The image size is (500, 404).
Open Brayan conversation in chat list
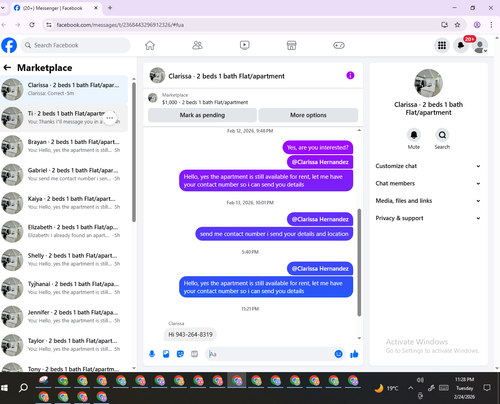[64, 146]
